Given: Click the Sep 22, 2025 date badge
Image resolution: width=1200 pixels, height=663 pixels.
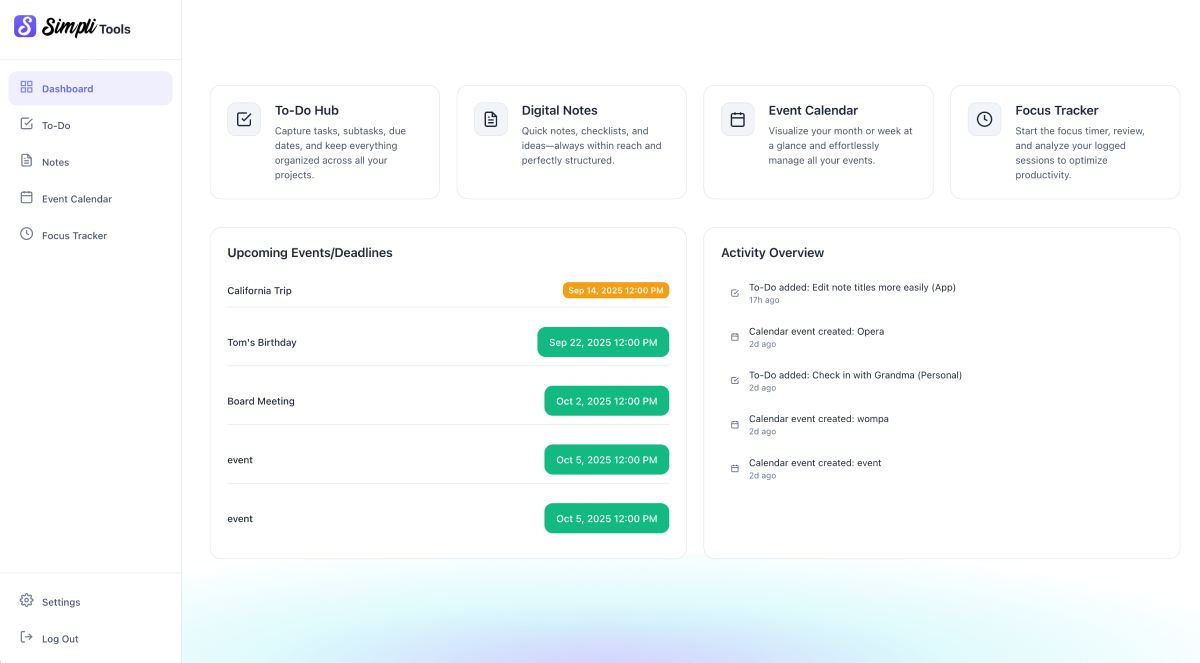Looking at the screenshot, I should click(x=603, y=342).
